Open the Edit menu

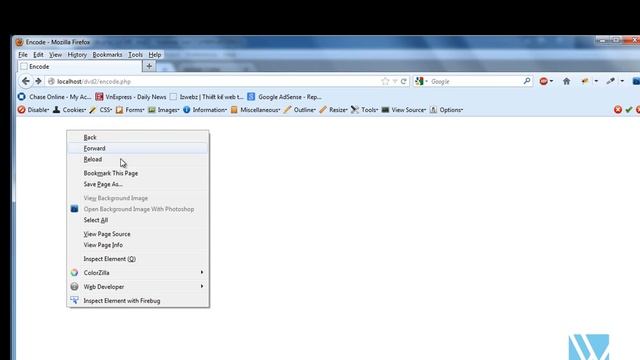click(38, 55)
